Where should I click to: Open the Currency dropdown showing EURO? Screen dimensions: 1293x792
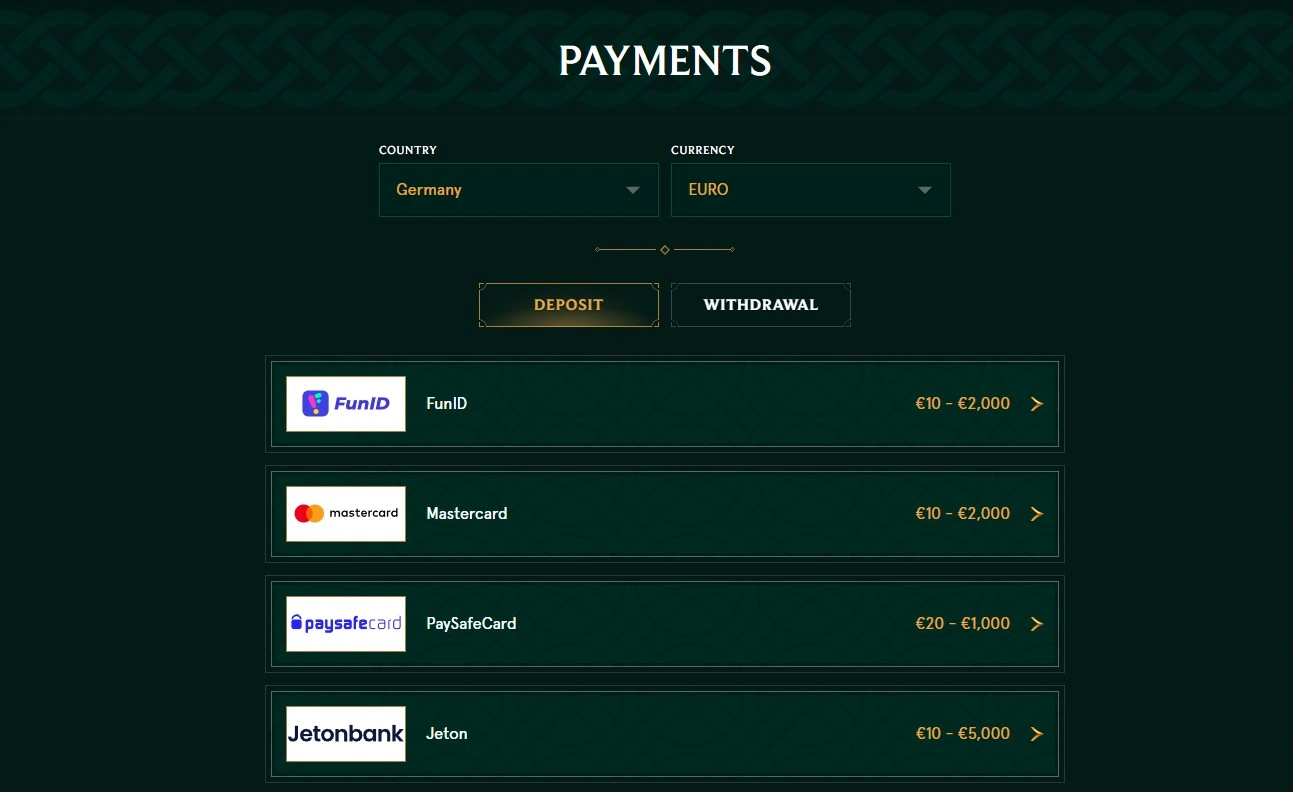coord(811,190)
